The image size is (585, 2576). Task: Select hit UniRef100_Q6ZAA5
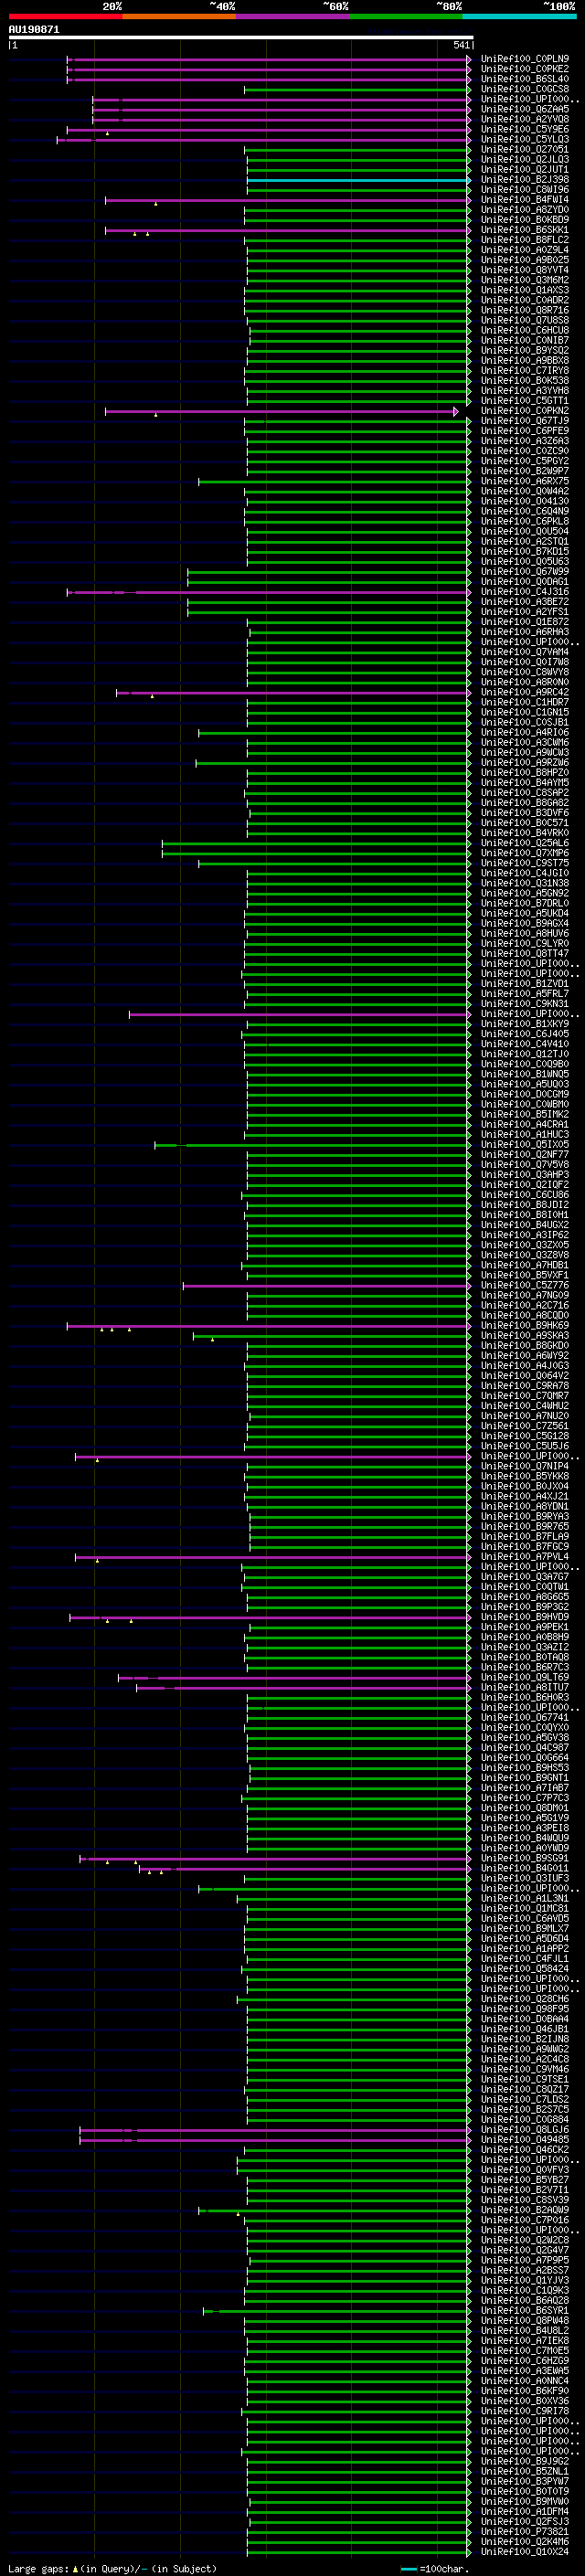click(524, 110)
